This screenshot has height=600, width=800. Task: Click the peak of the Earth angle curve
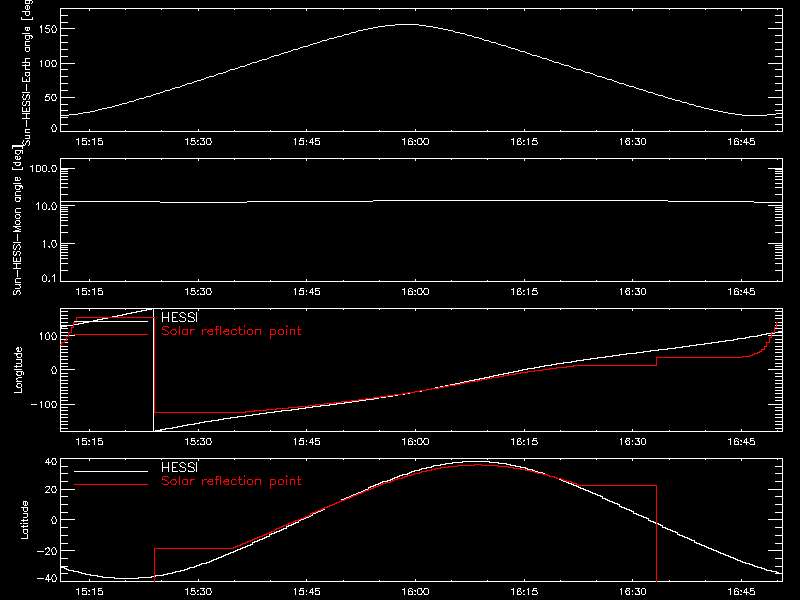[x=408, y=24]
